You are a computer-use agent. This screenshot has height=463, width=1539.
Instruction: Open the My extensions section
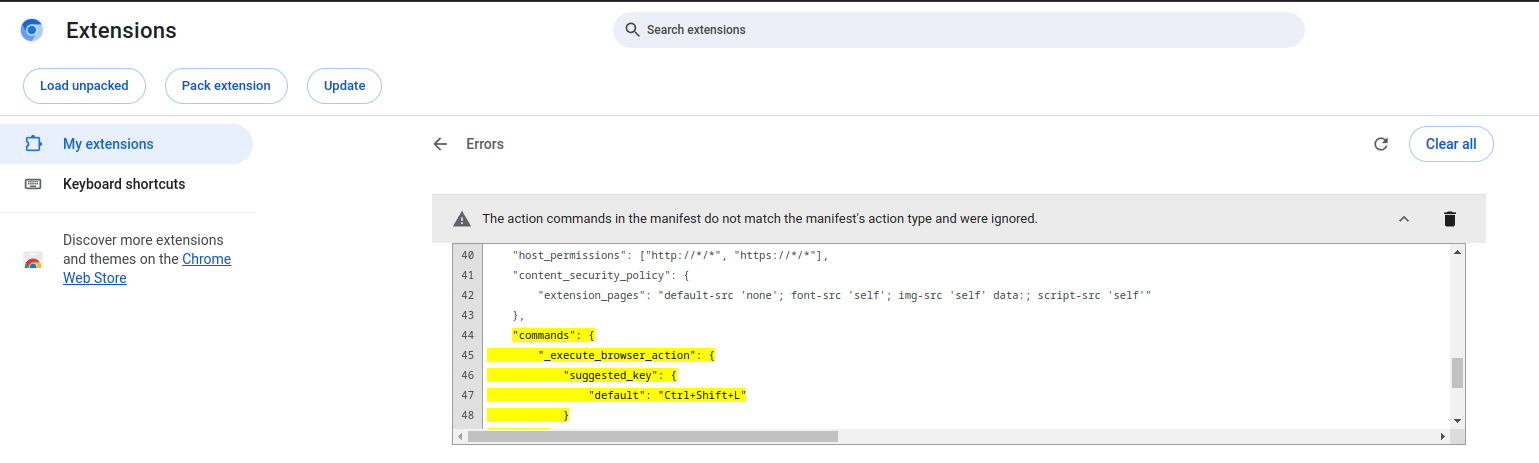coord(108,144)
